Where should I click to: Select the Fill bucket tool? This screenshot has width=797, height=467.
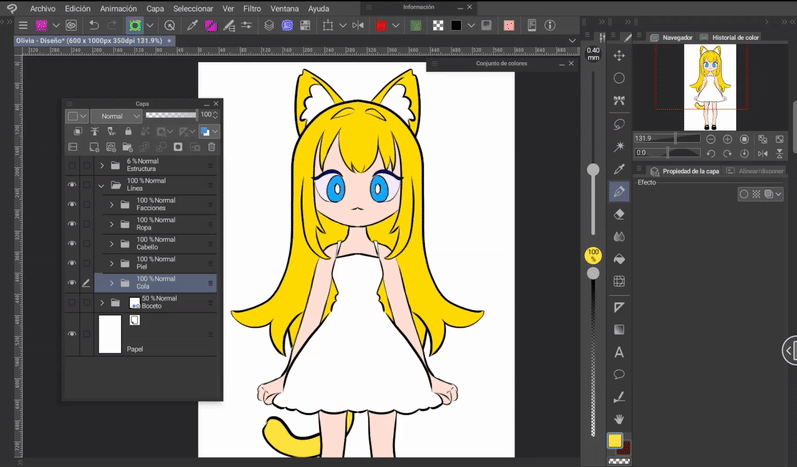(619, 259)
